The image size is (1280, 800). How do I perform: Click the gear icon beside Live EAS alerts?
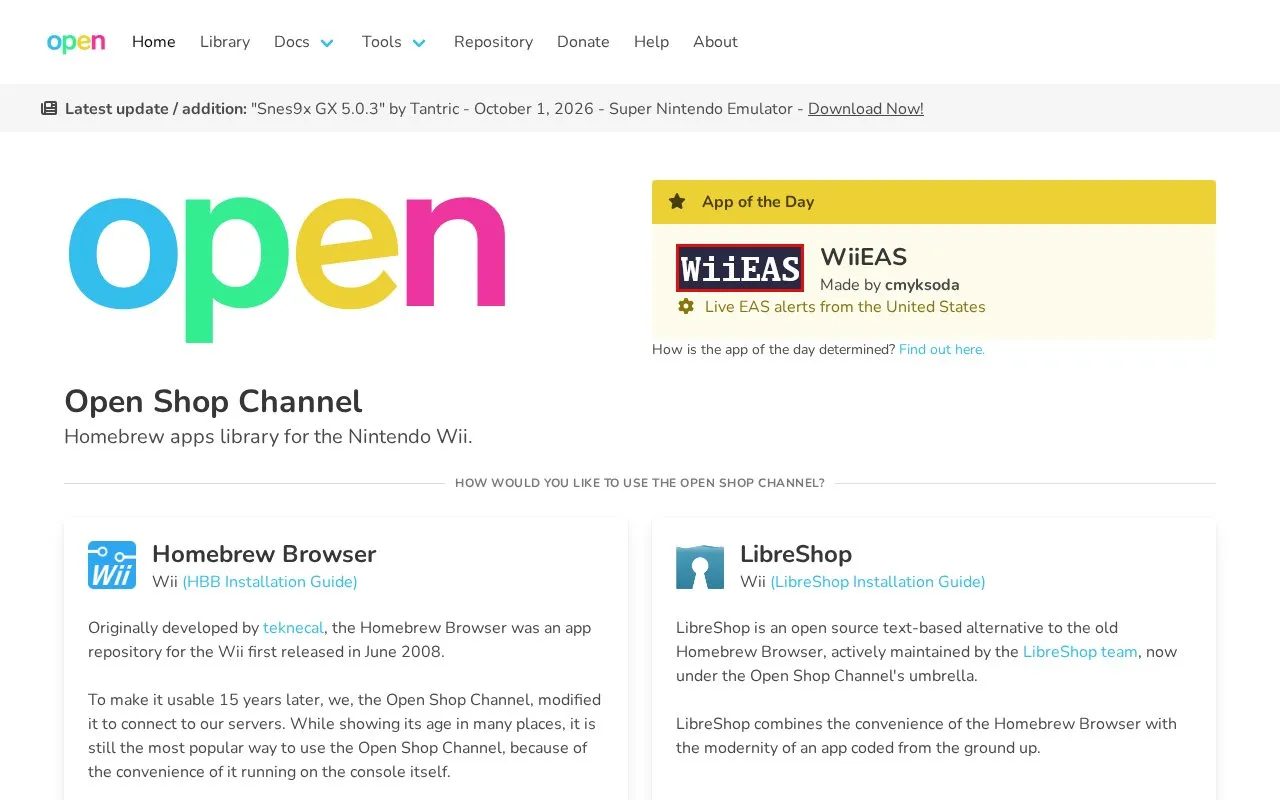[686, 306]
